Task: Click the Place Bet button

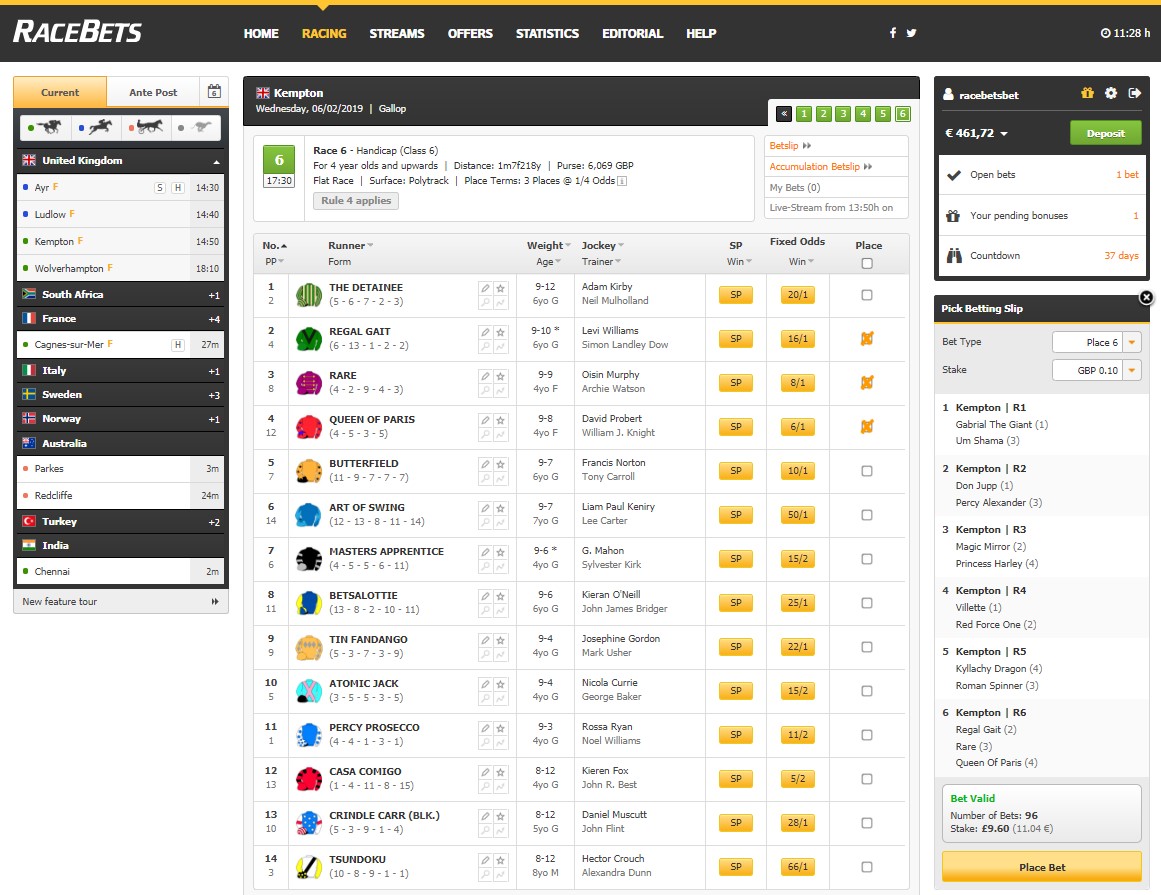Action: pyautogui.click(x=1042, y=867)
